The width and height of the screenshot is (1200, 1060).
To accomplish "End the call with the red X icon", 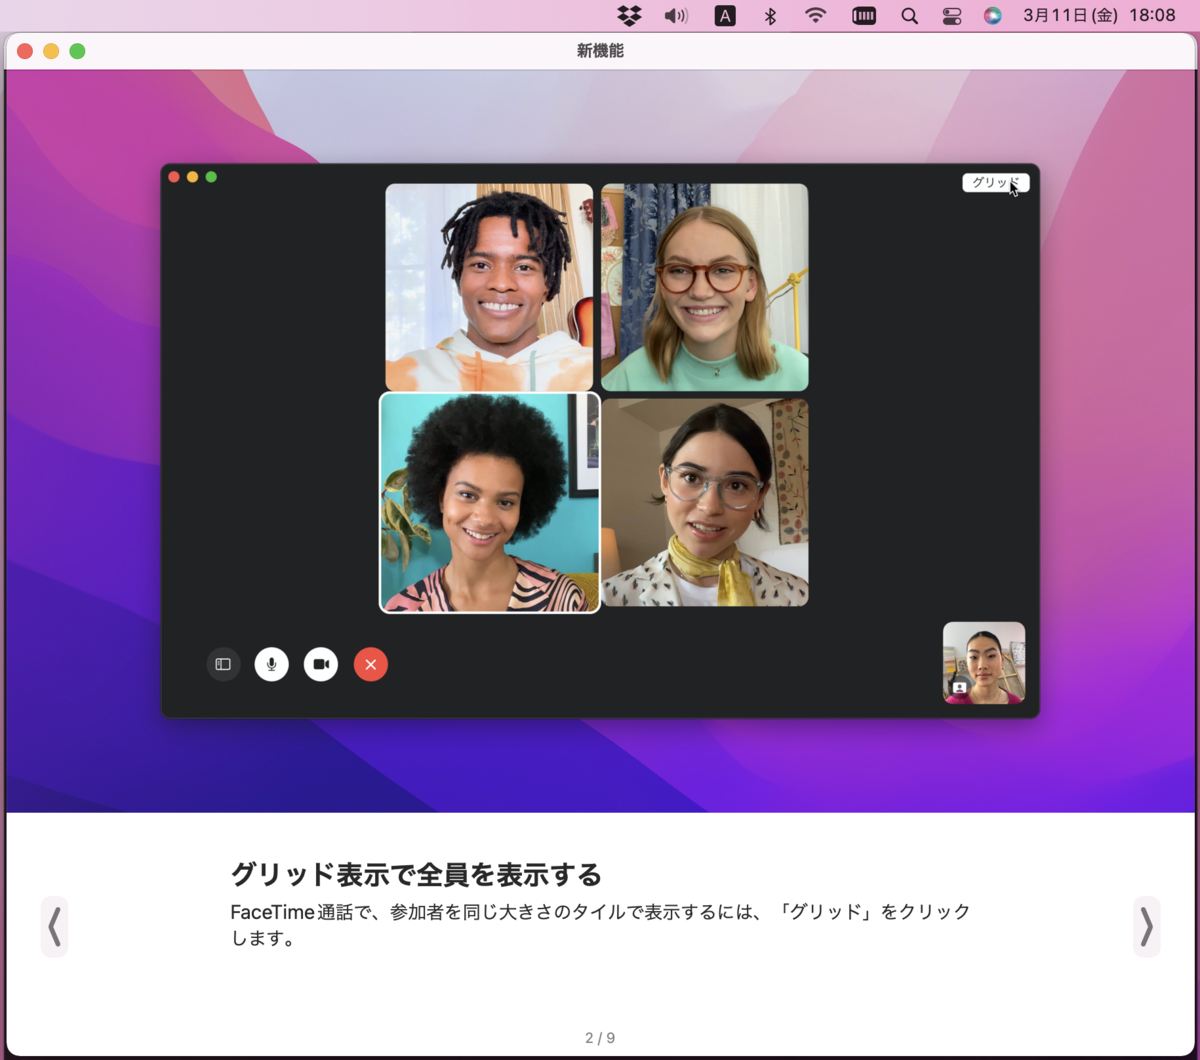I will pyautogui.click(x=371, y=664).
